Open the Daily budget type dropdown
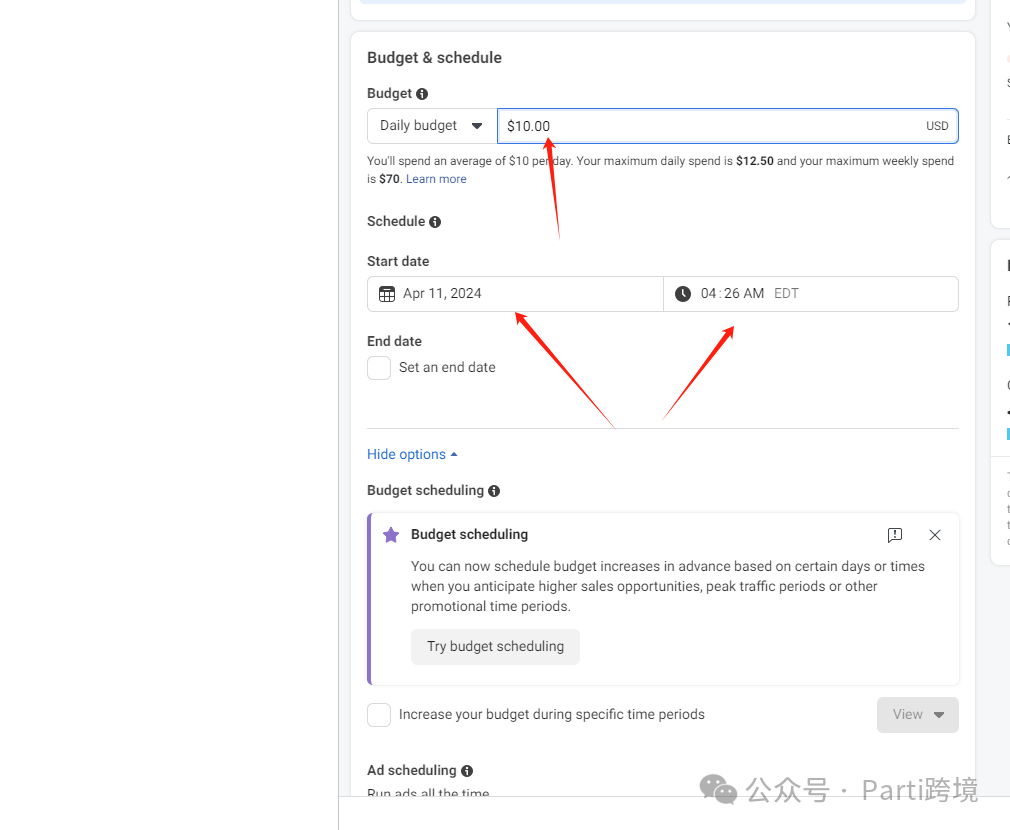1010x830 pixels. pyautogui.click(x=432, y=126)
